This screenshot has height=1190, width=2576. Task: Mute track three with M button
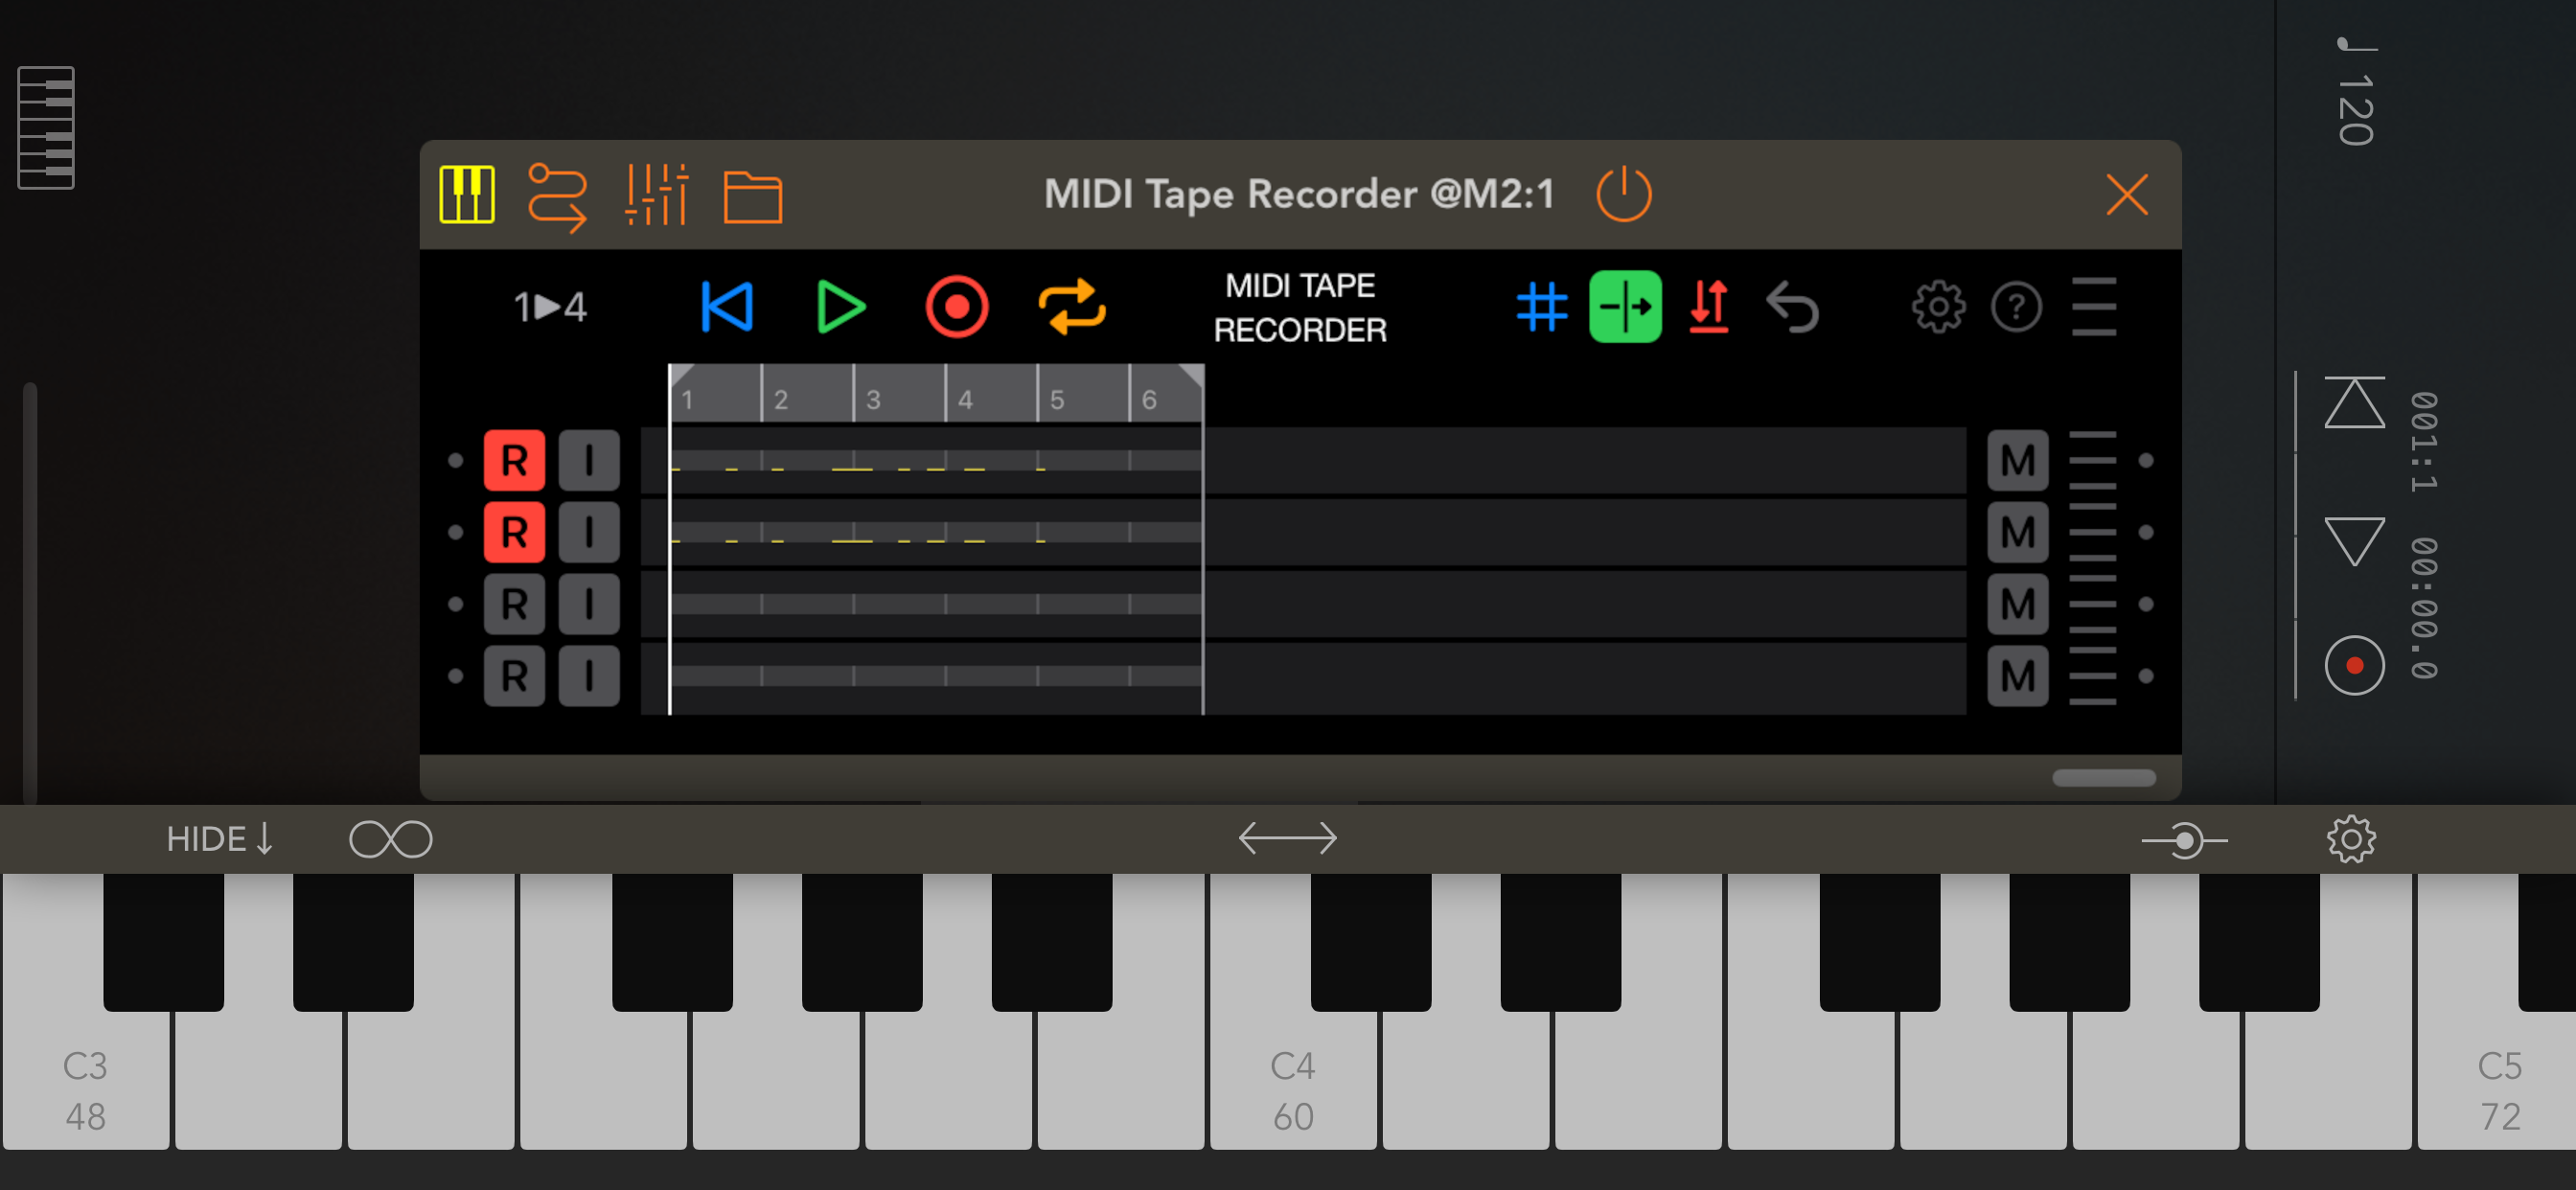2017,604
